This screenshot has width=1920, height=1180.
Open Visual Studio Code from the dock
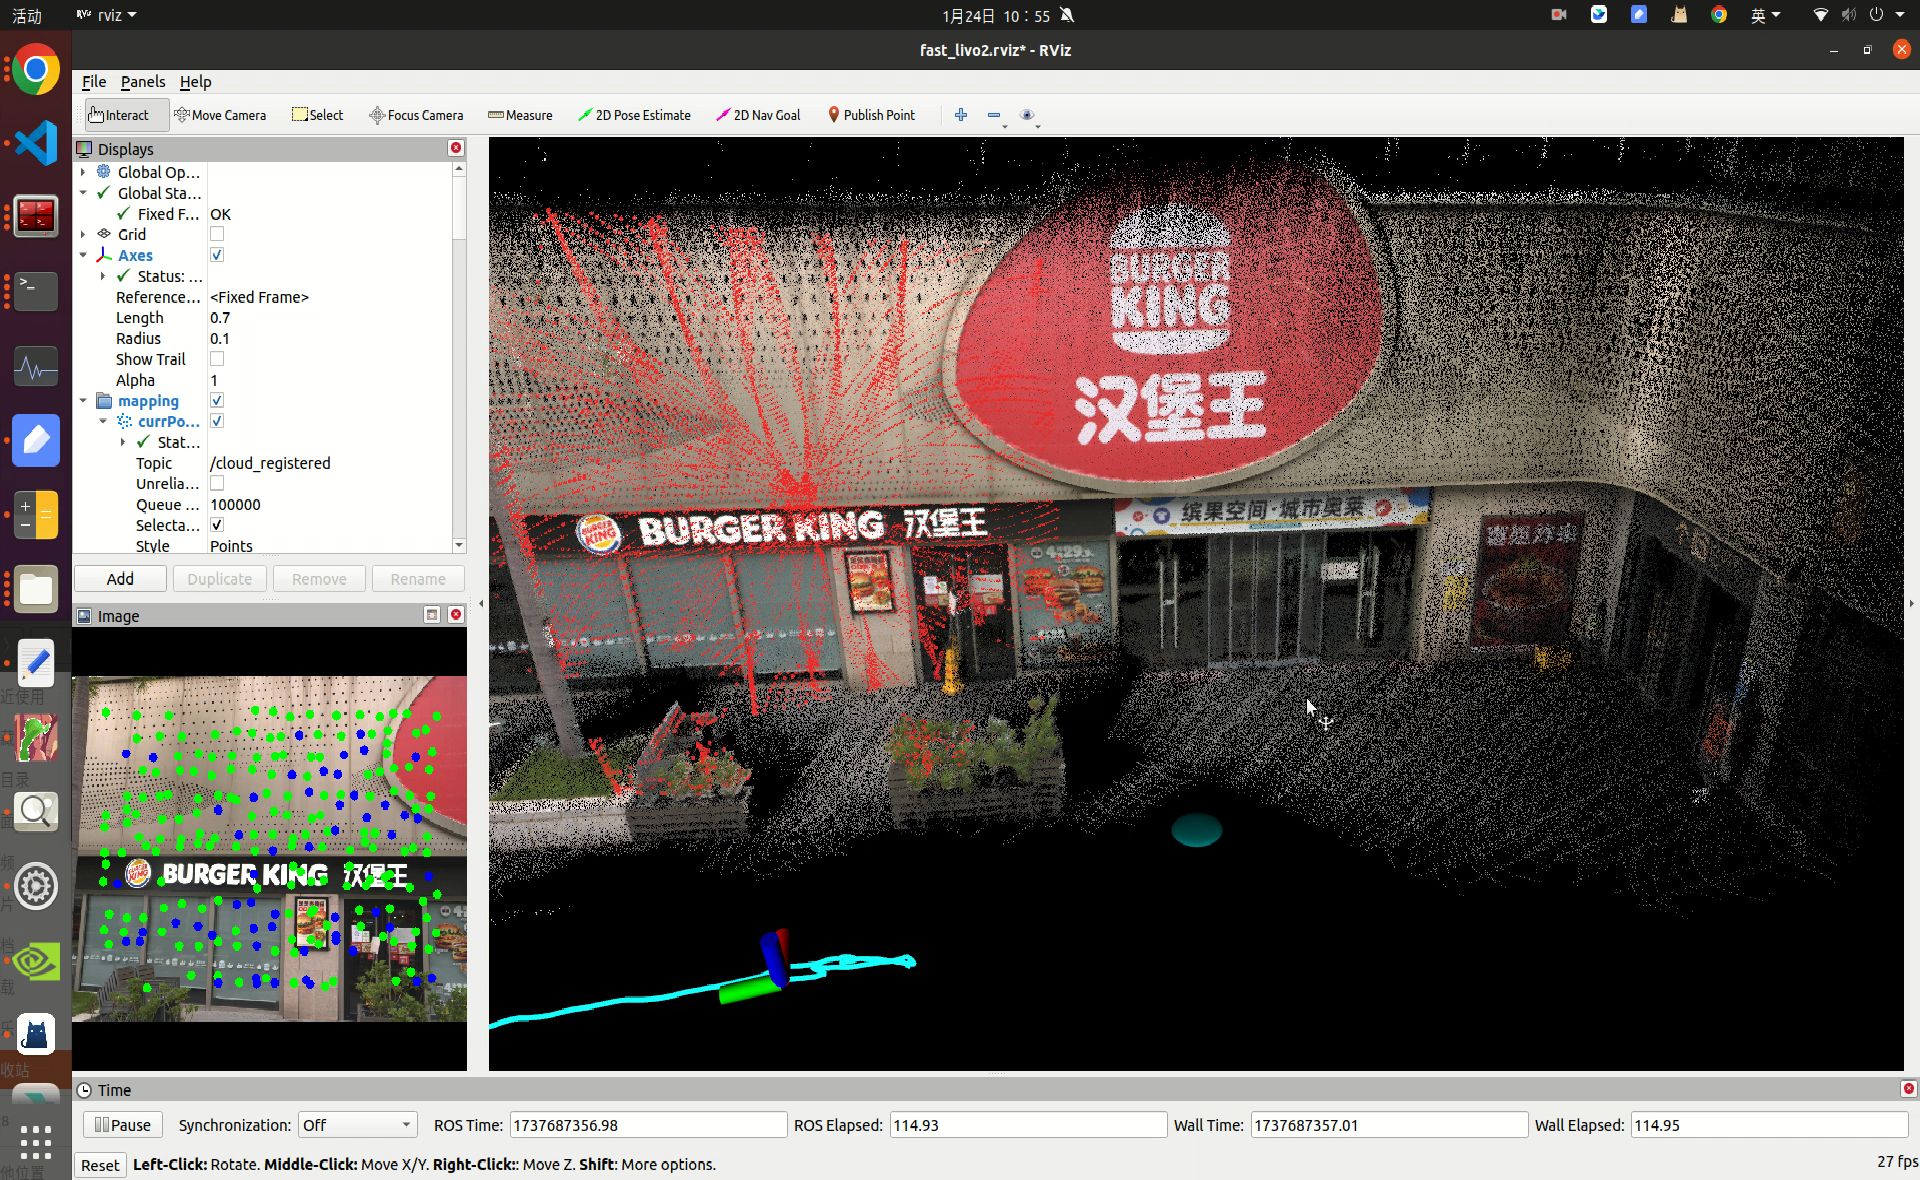36,143
